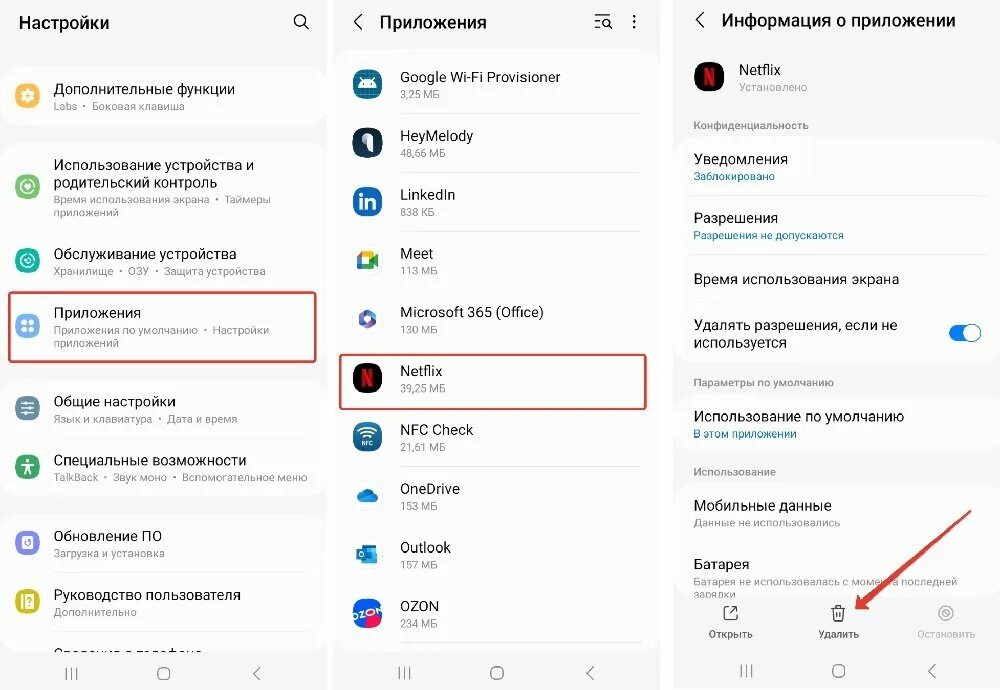Open Приложения settings entry

click(162, 327)
